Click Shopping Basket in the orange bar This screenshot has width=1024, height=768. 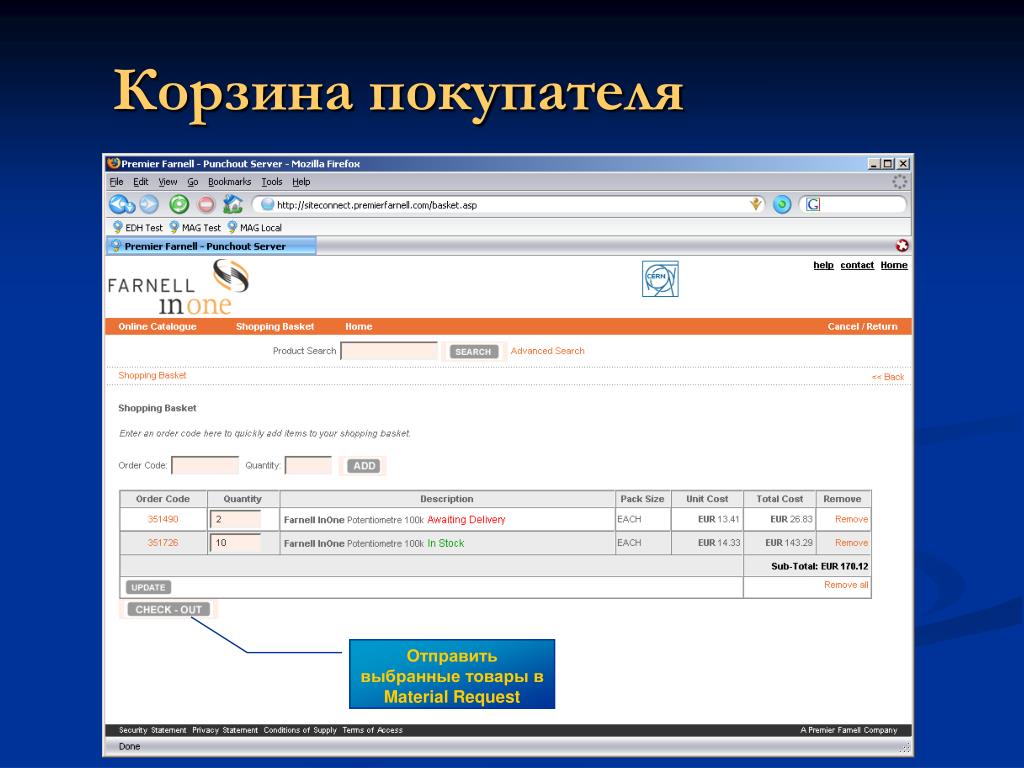tap(275, 327)
